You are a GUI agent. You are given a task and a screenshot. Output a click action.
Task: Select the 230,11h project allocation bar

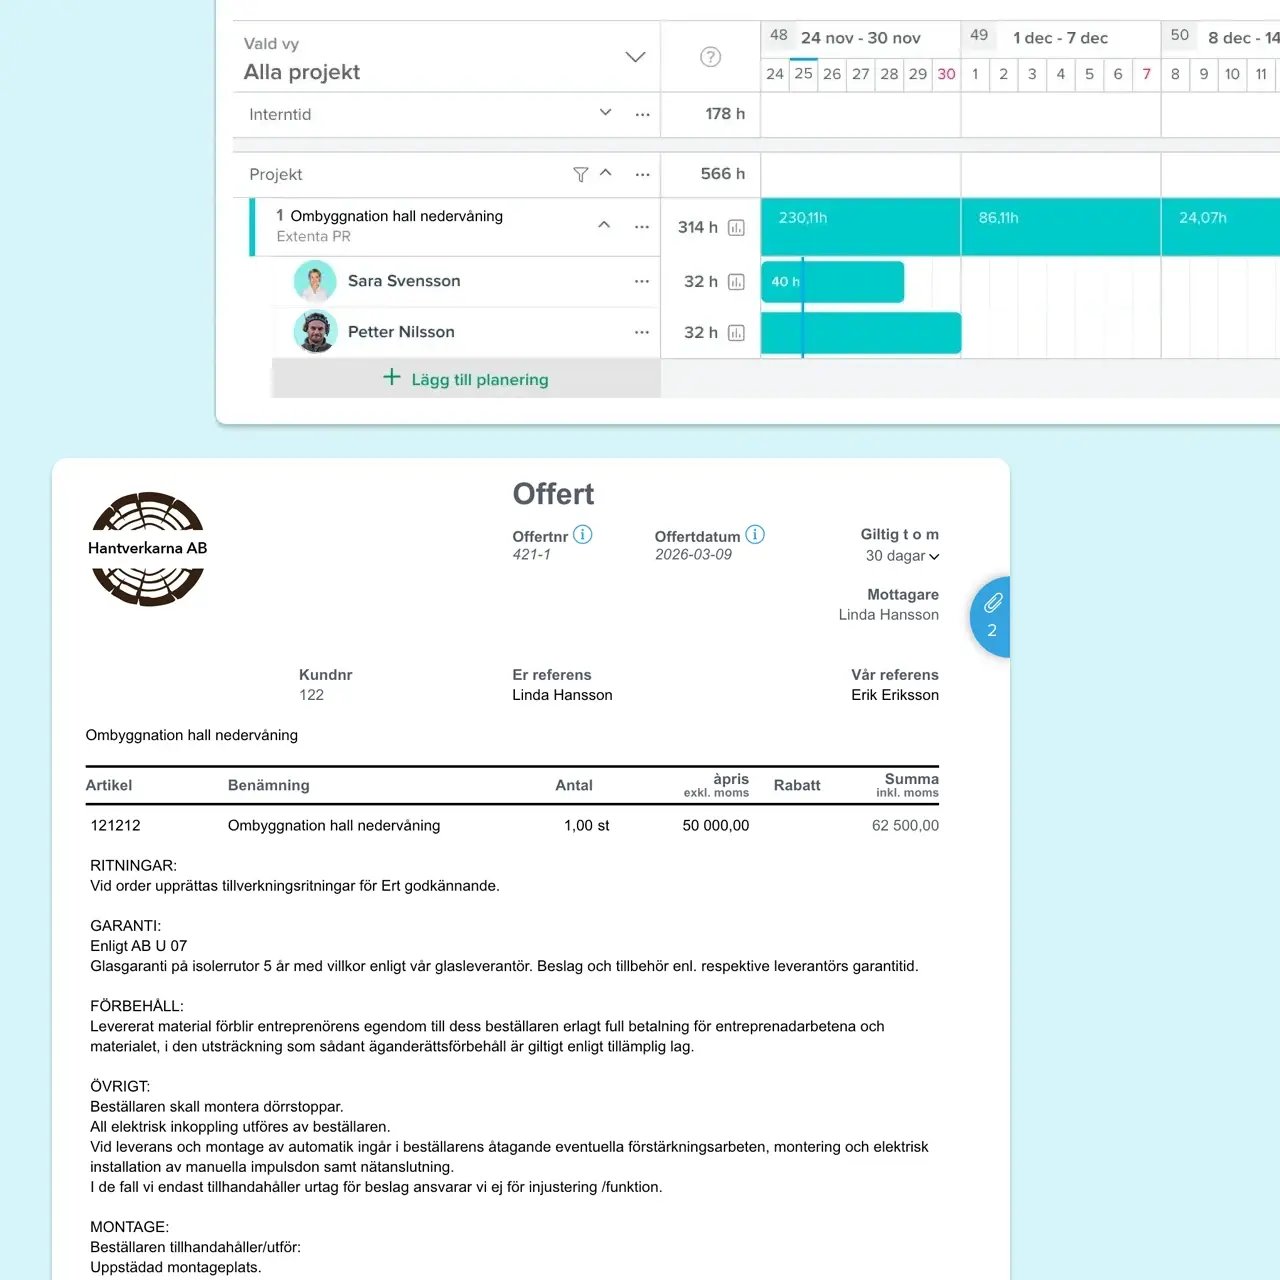(860, 226)
